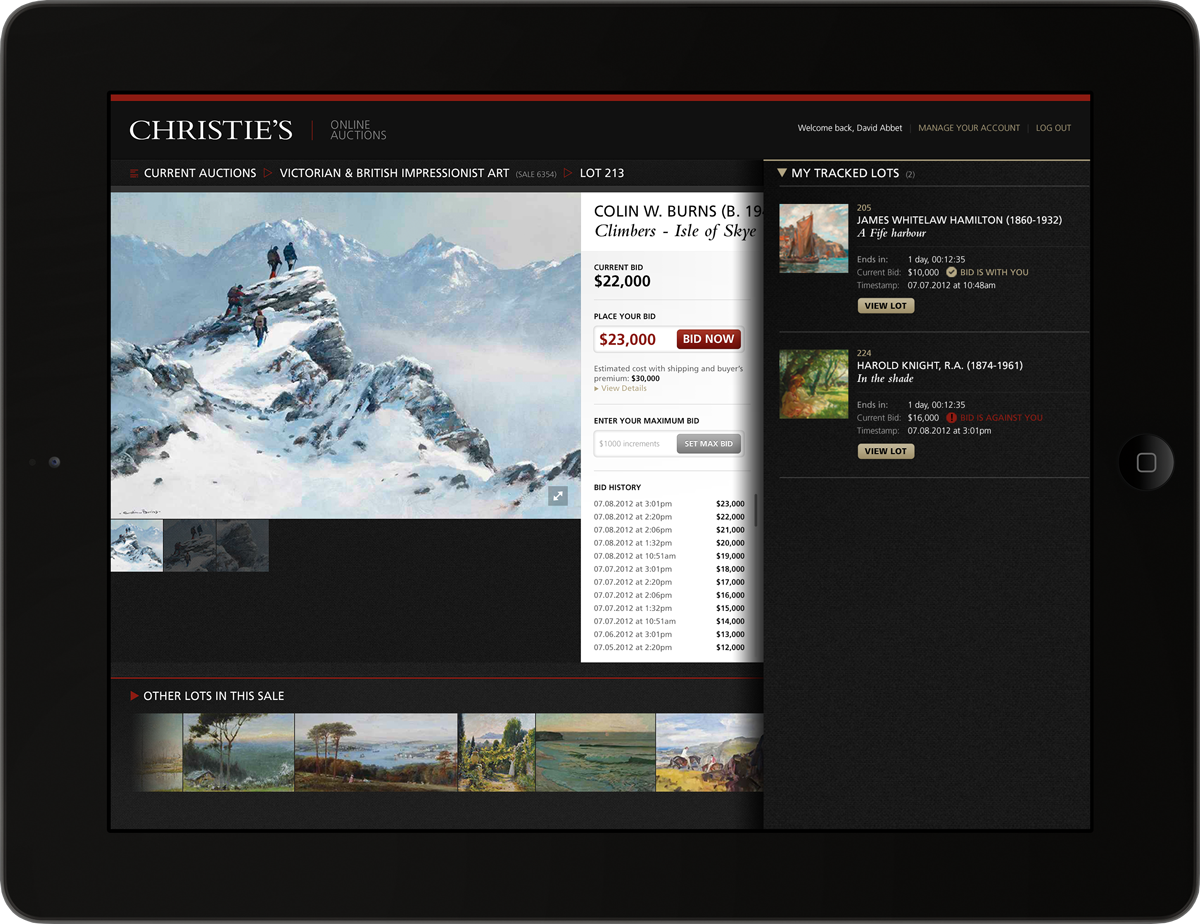1200x924 pixels.
Task: Click the Set Max Bid button
Action: click(709, 444)
